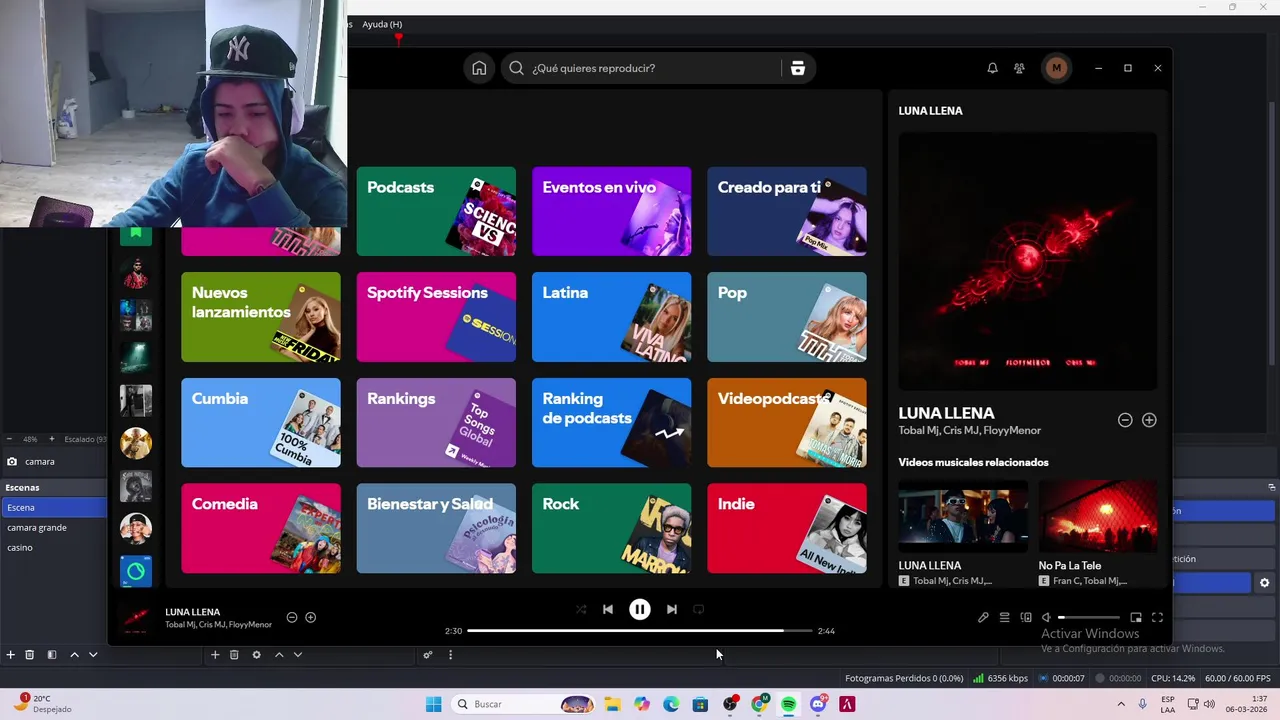Add a new scene with OBS plus icon
This screenshot has width=1280, height=720.
pos(11,655)
